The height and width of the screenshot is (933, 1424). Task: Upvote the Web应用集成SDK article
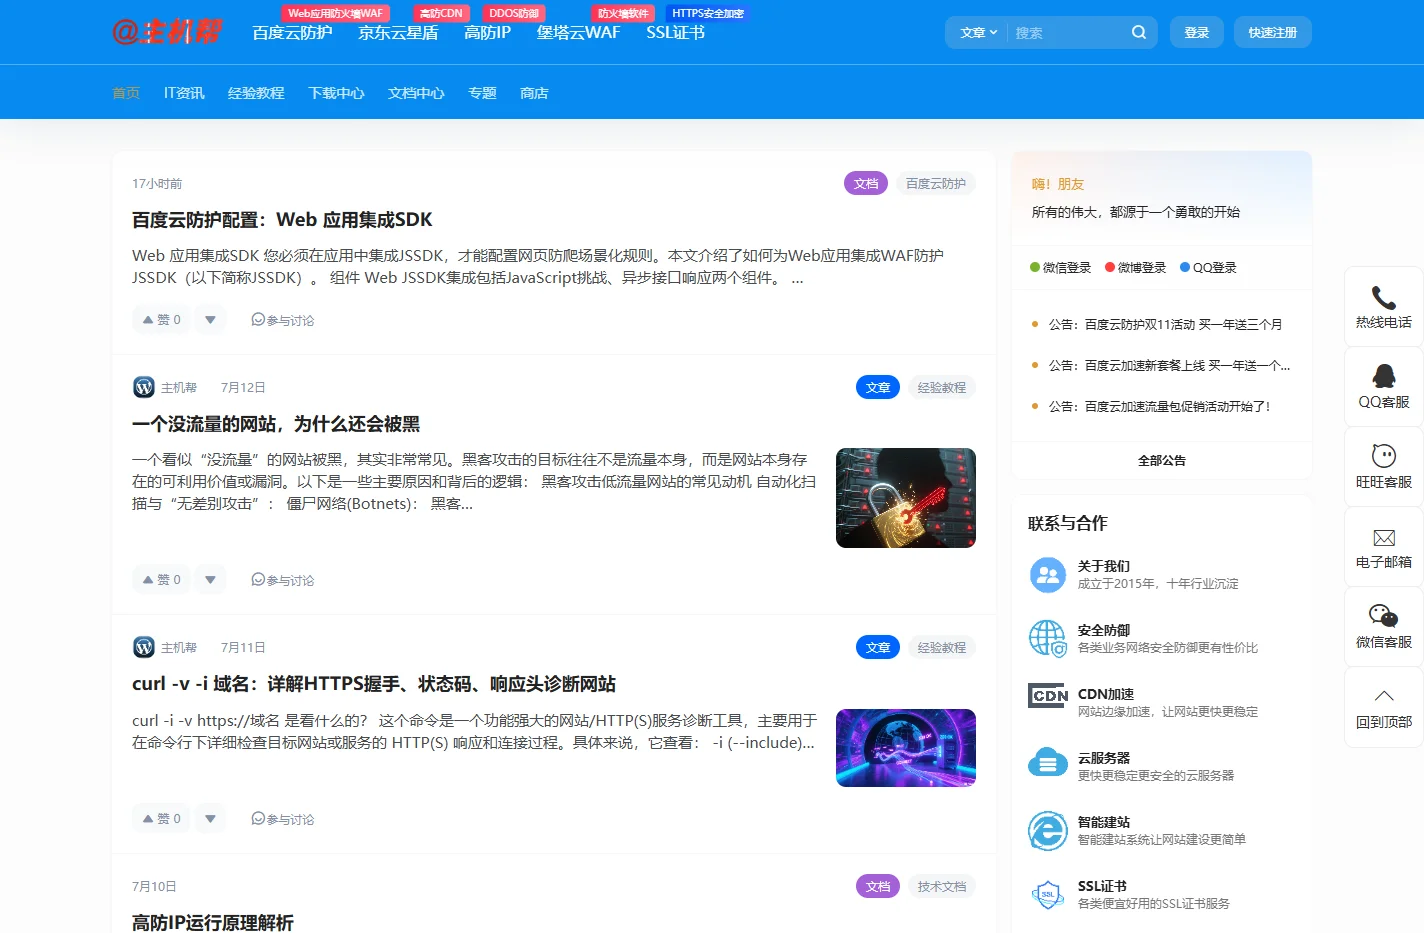(x=161, y=320)
